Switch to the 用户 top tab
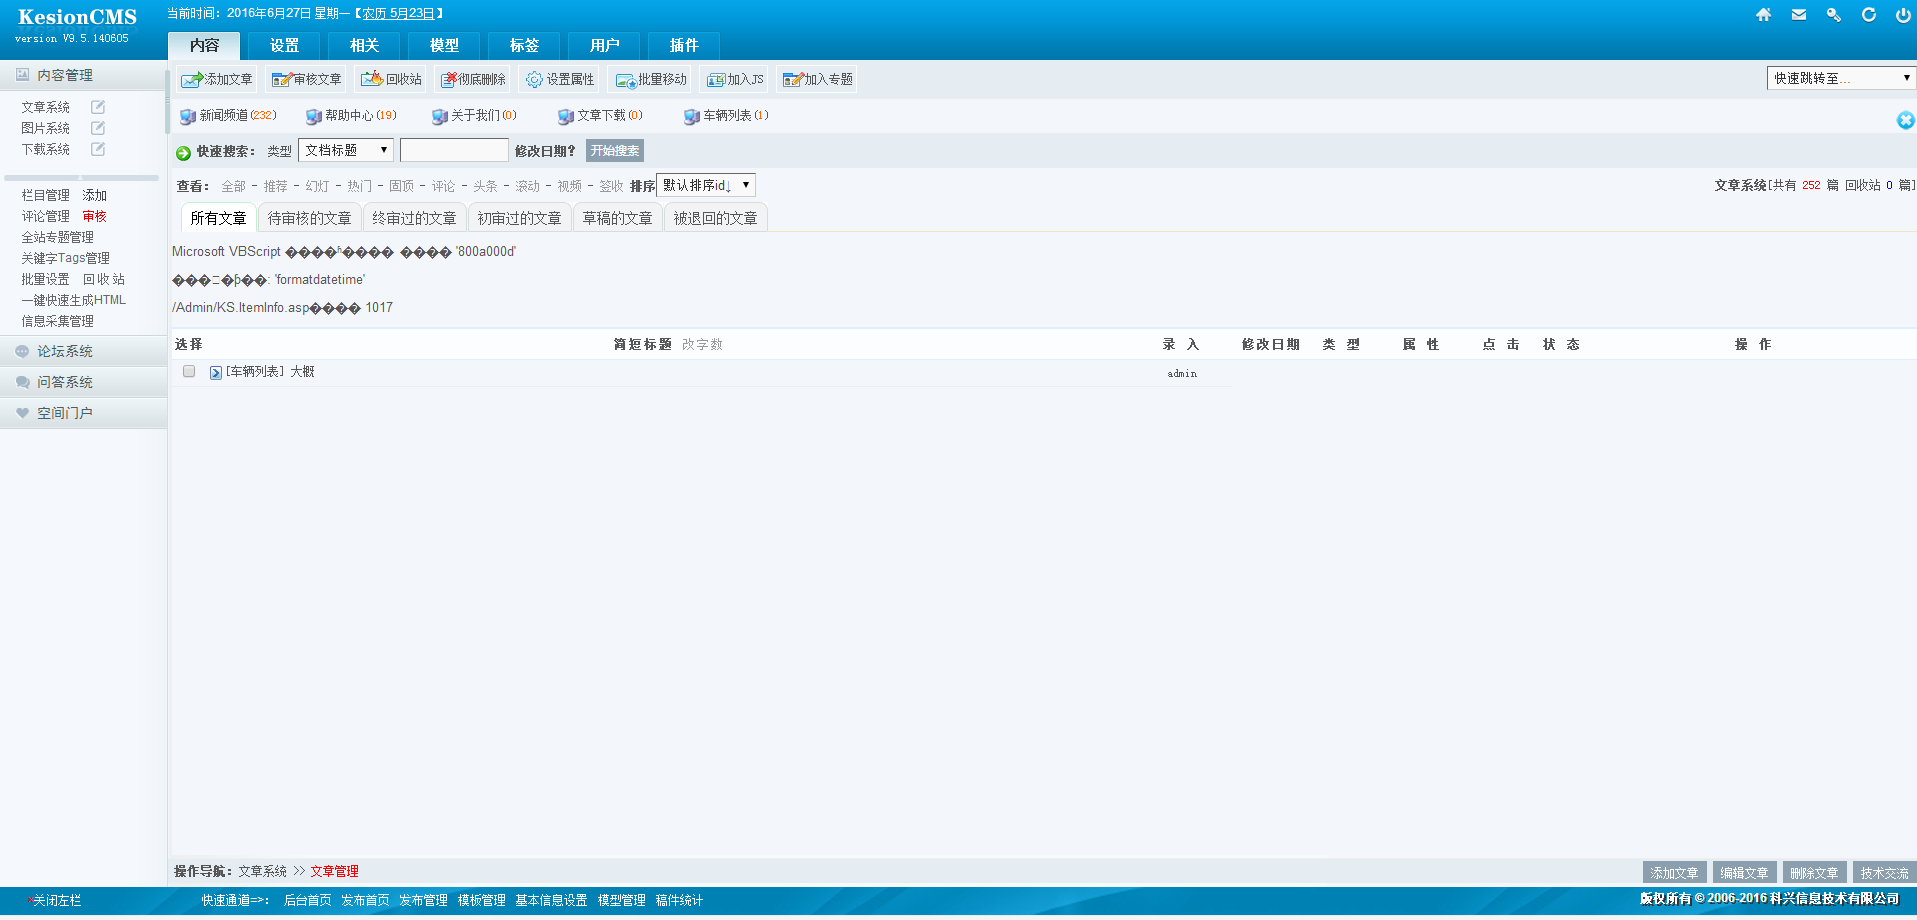 point(604,46)
